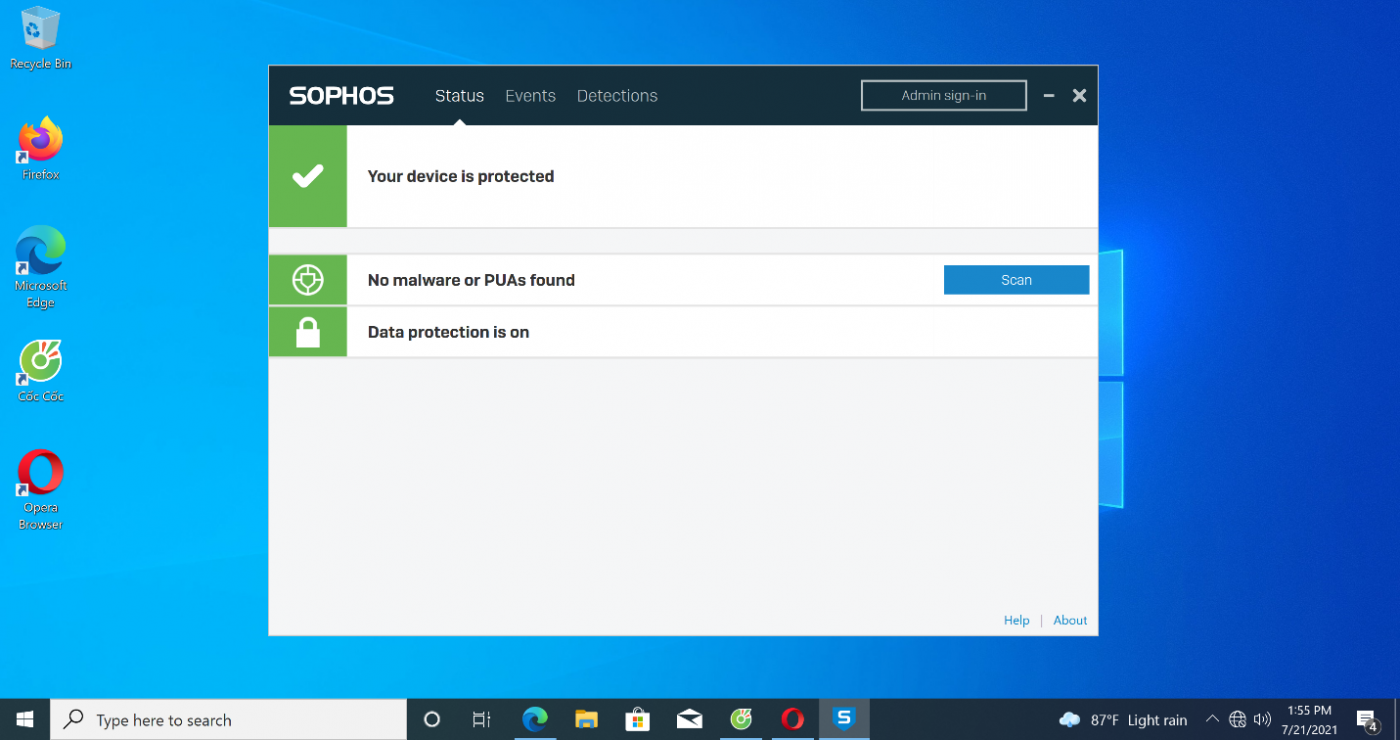The width and height of the screenshot is (1400, 740).
Task: Launch Edge from the taskbar
Action: (535, 719)
